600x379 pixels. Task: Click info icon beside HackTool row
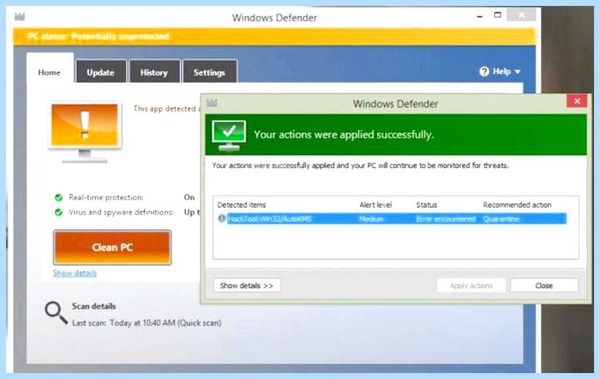click(222, 218)
